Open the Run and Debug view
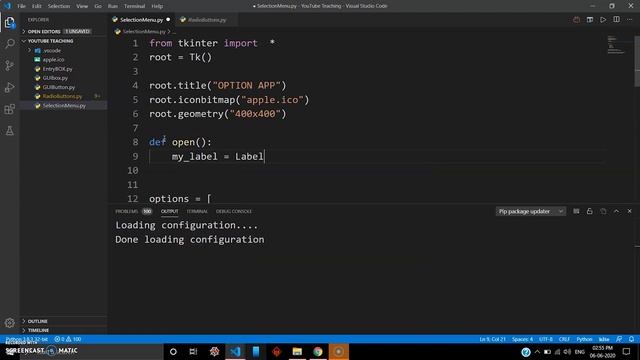 (x=9, y=87)
